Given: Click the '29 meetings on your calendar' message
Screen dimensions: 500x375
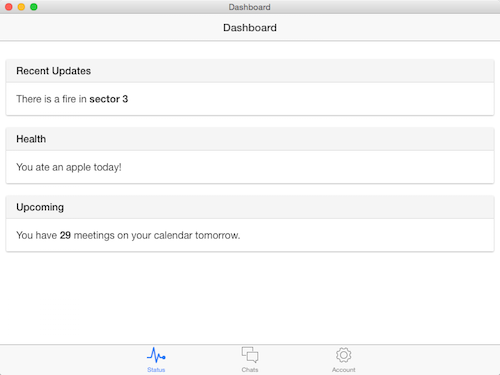Looking at the screenshot, I should pos(128,235).
